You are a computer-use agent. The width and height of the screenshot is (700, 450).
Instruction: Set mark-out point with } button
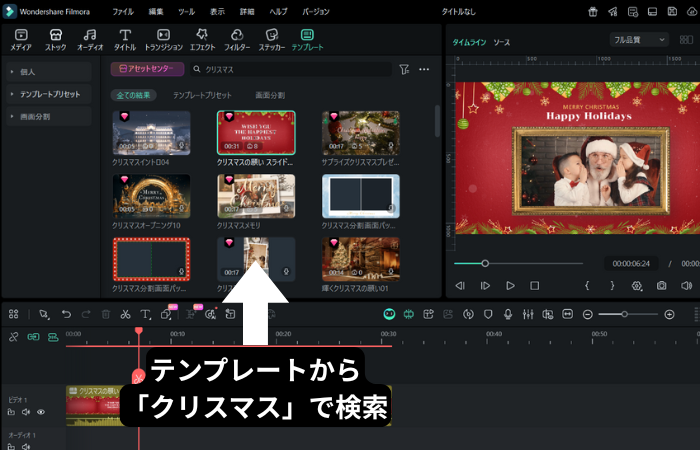612,286
